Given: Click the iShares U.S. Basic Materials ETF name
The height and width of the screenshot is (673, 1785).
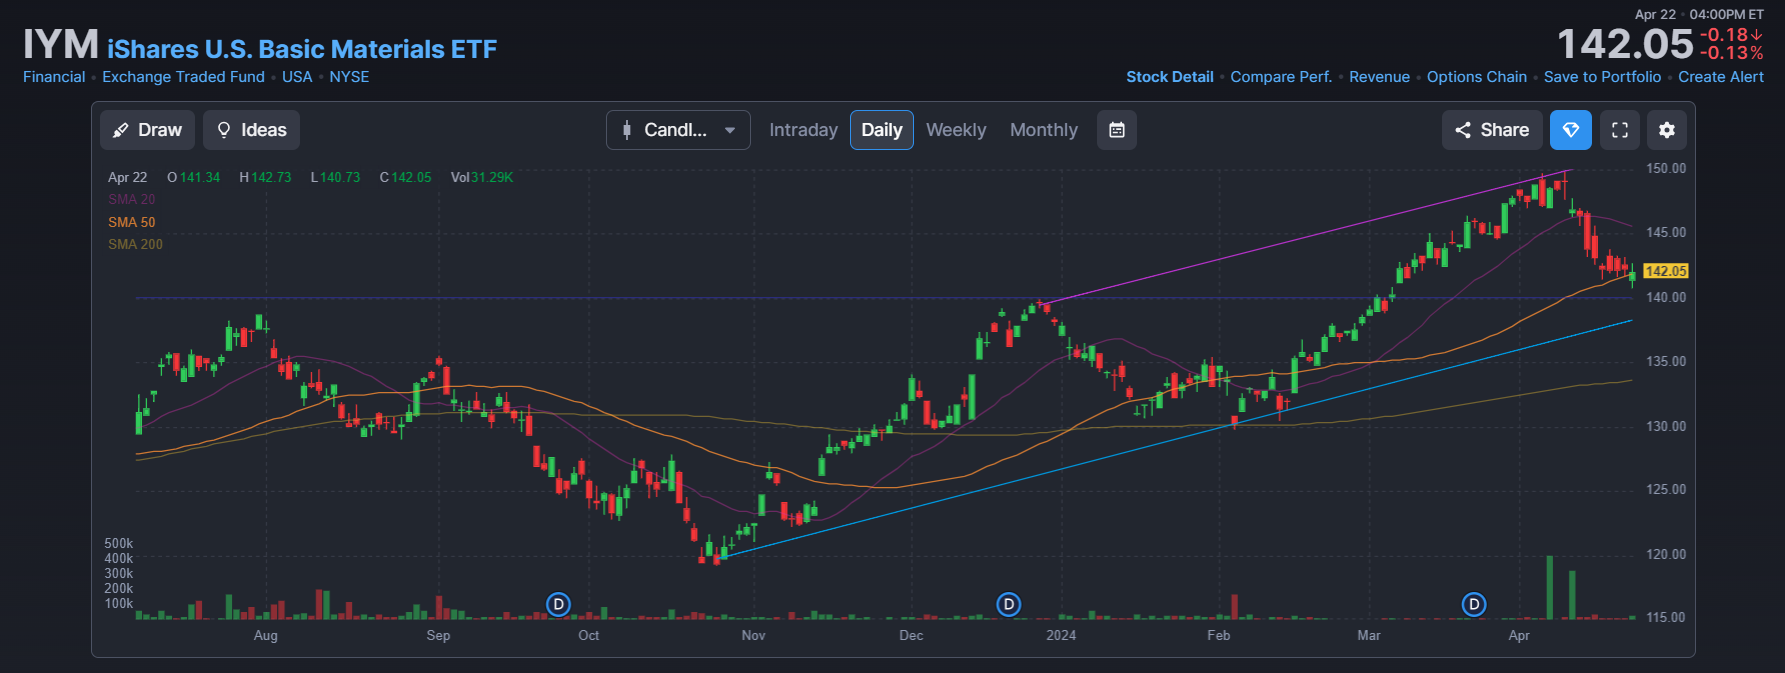Looking at the screenshot, I should click(x=302, y=49).
